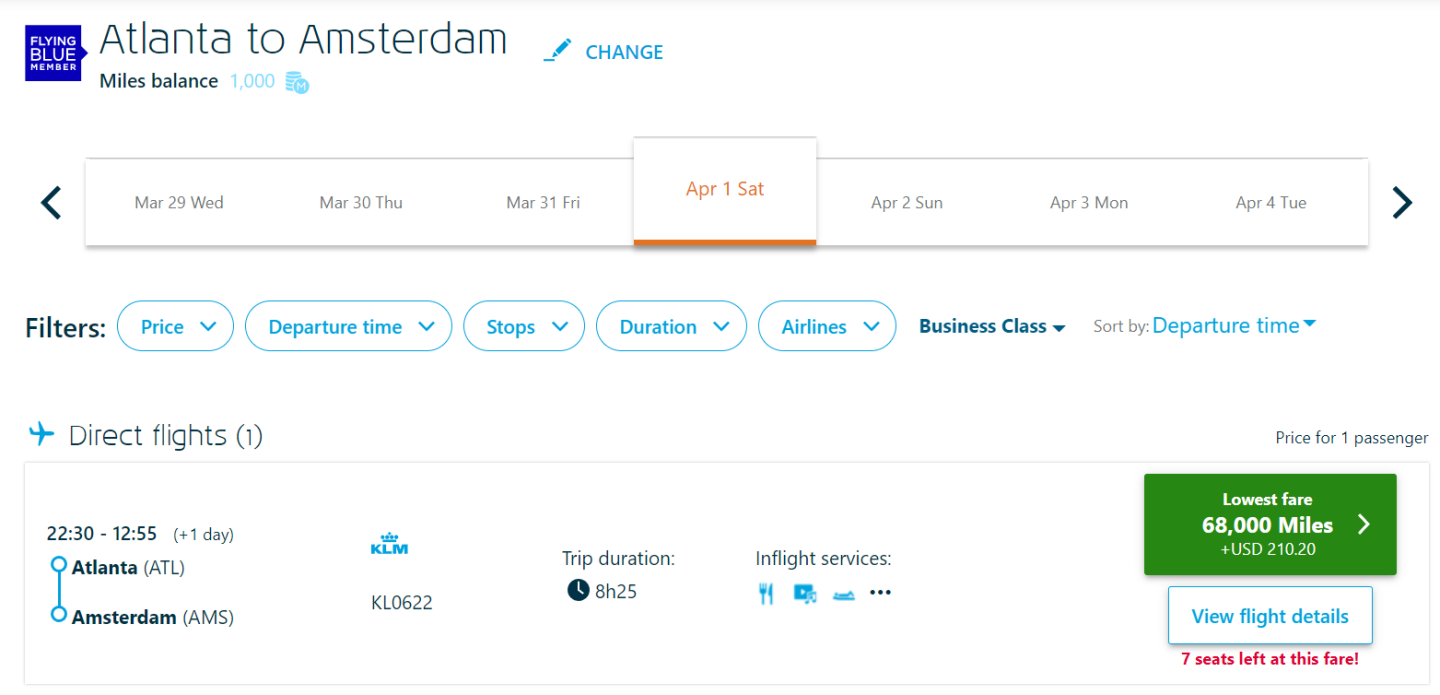This screenshot has height=695, width=1440.
Task: Expand the Airlines filter dropdown
Action: (826, 327)
